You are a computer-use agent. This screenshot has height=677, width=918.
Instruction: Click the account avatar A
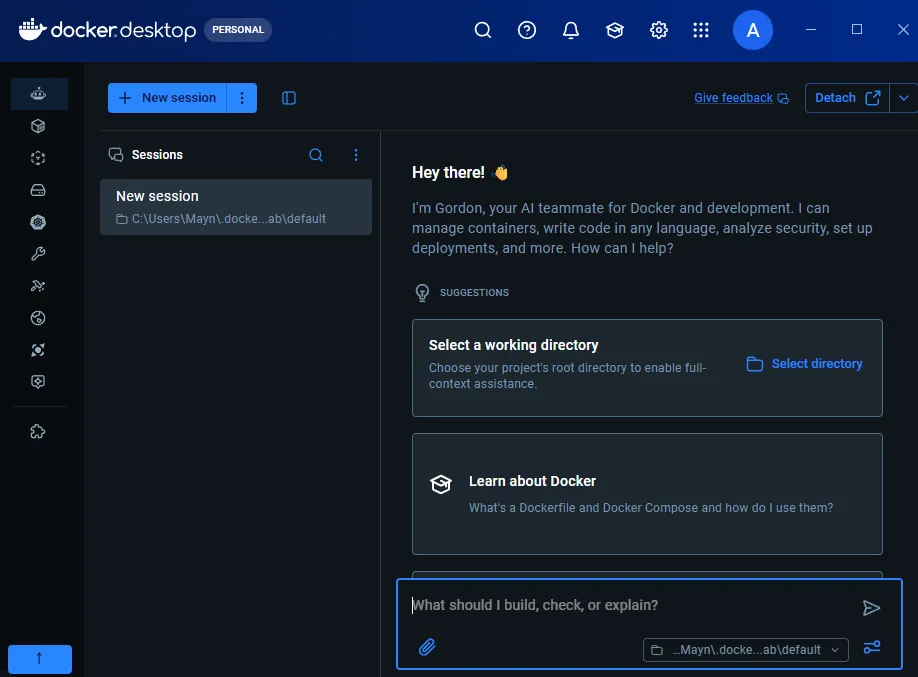pos(753,30)
